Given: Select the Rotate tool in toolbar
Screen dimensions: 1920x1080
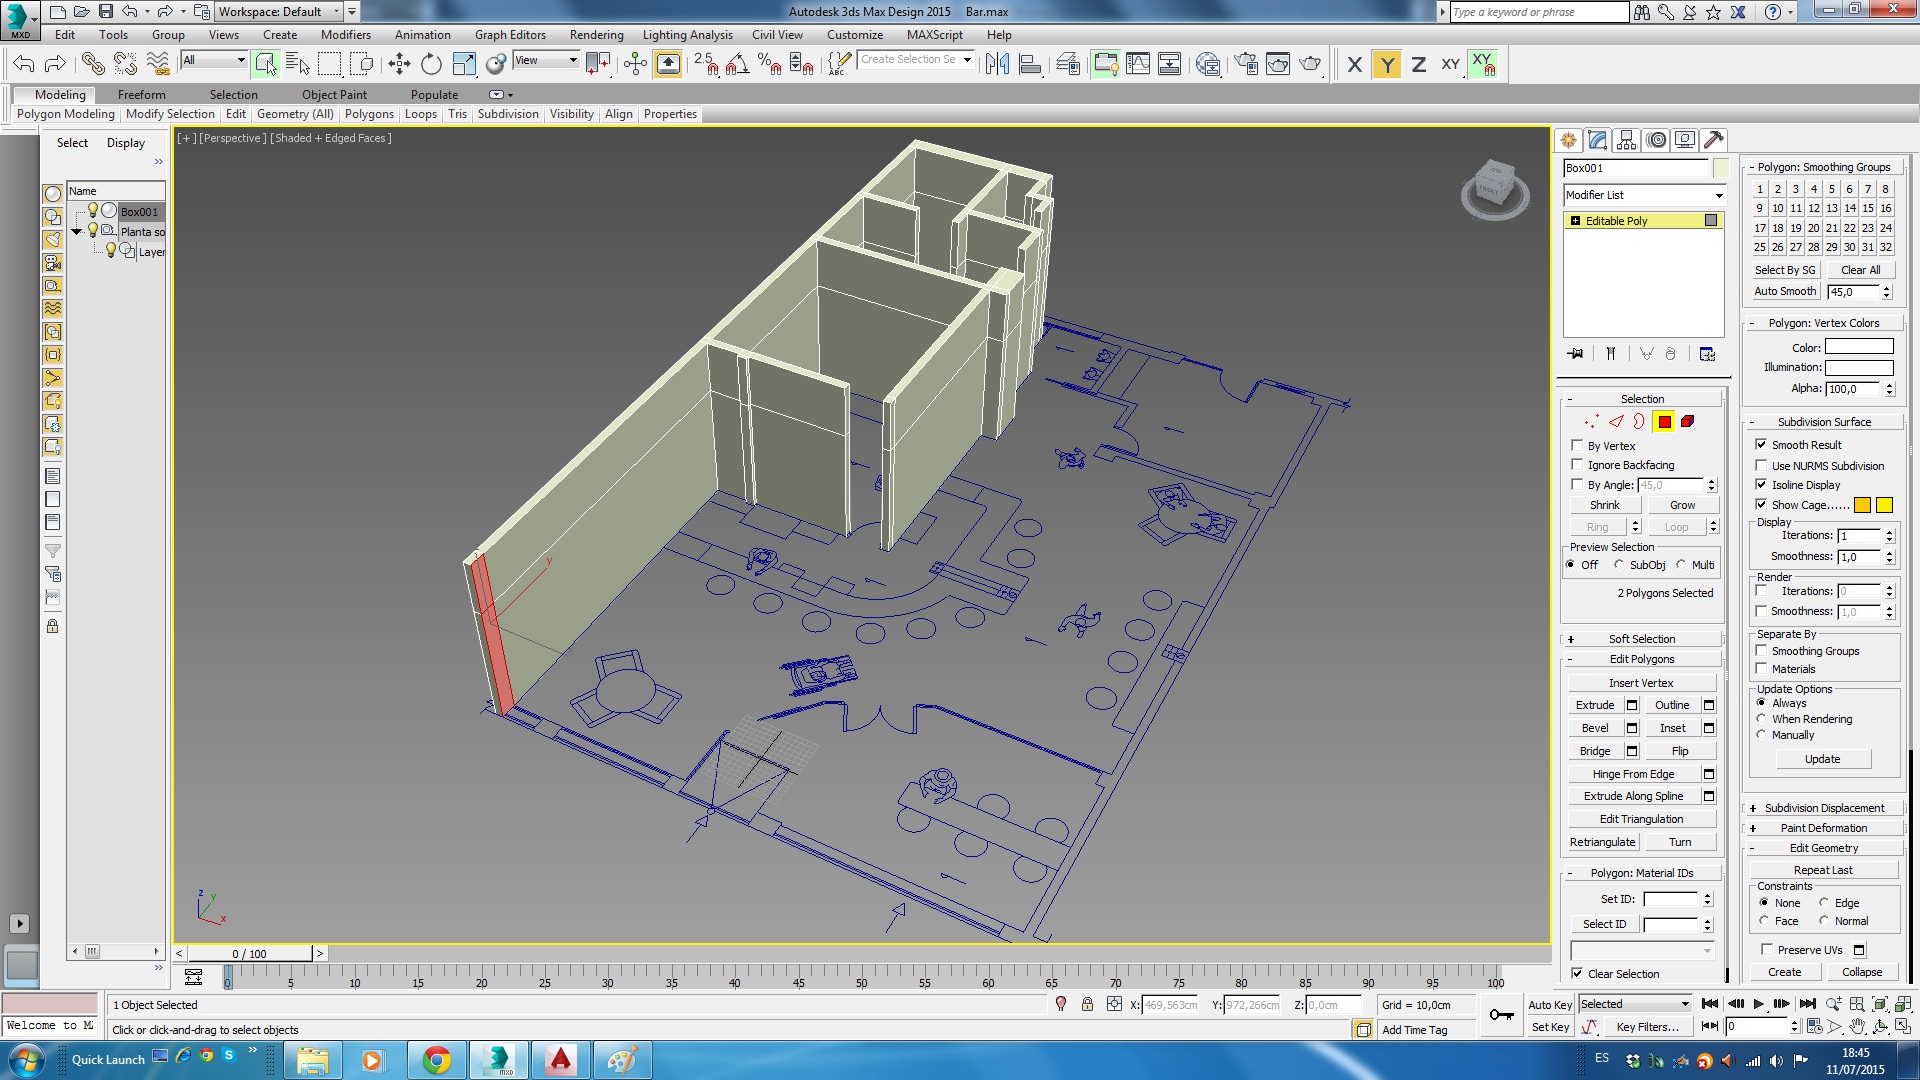Looking at the screenshot, I should point(431,65).
